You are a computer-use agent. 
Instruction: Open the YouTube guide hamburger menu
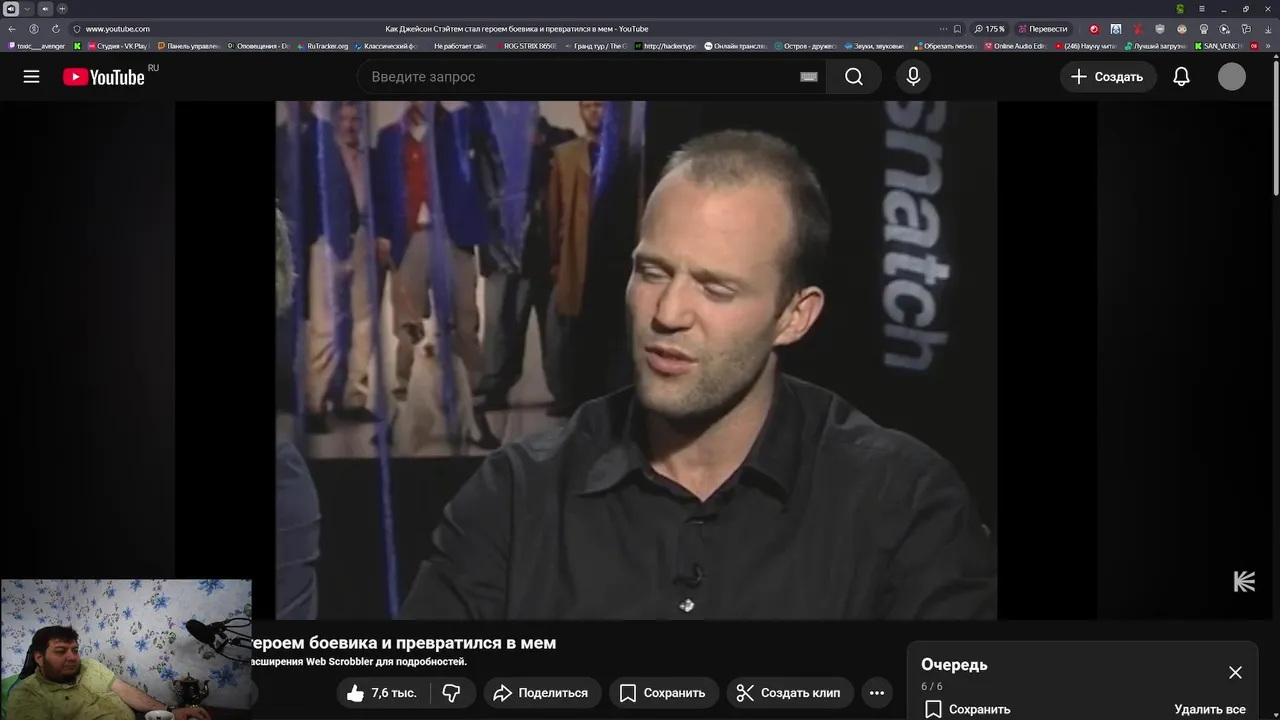point(31,77)
